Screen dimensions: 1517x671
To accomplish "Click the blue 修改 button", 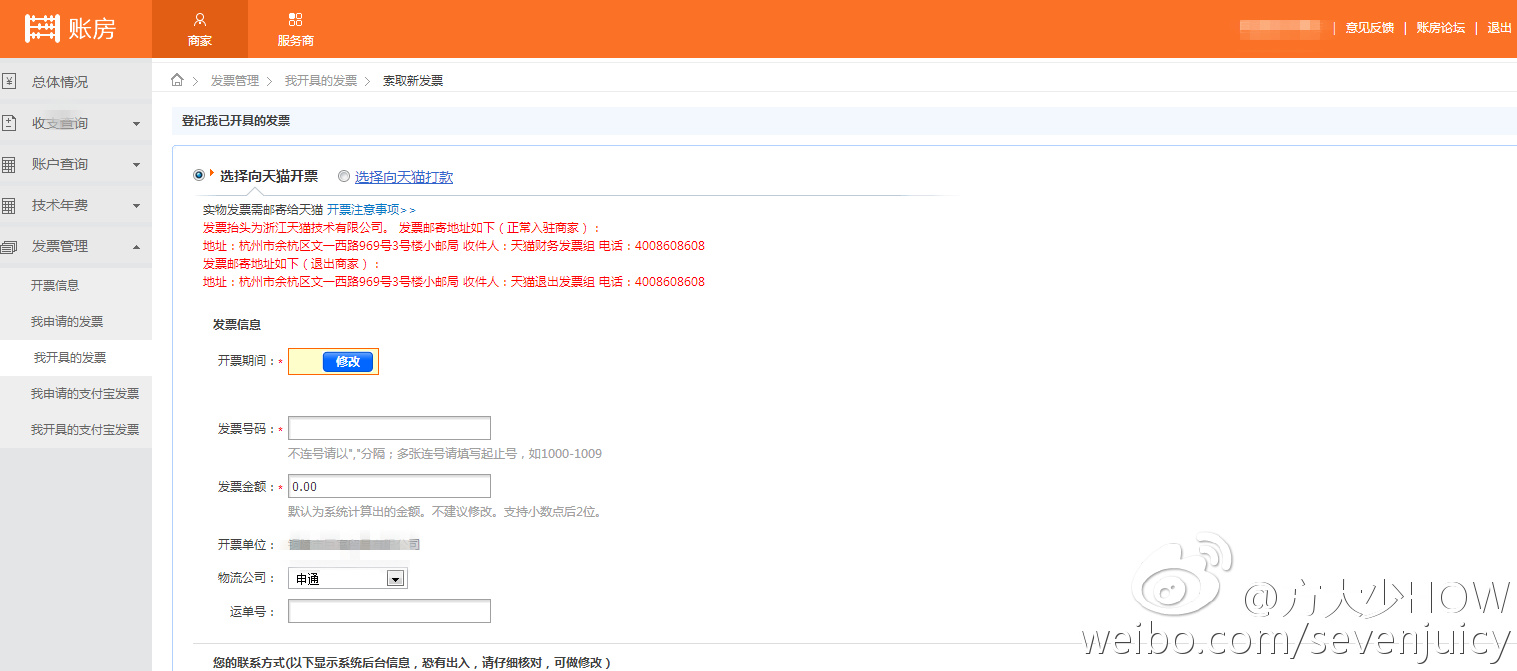I will 348,362.
